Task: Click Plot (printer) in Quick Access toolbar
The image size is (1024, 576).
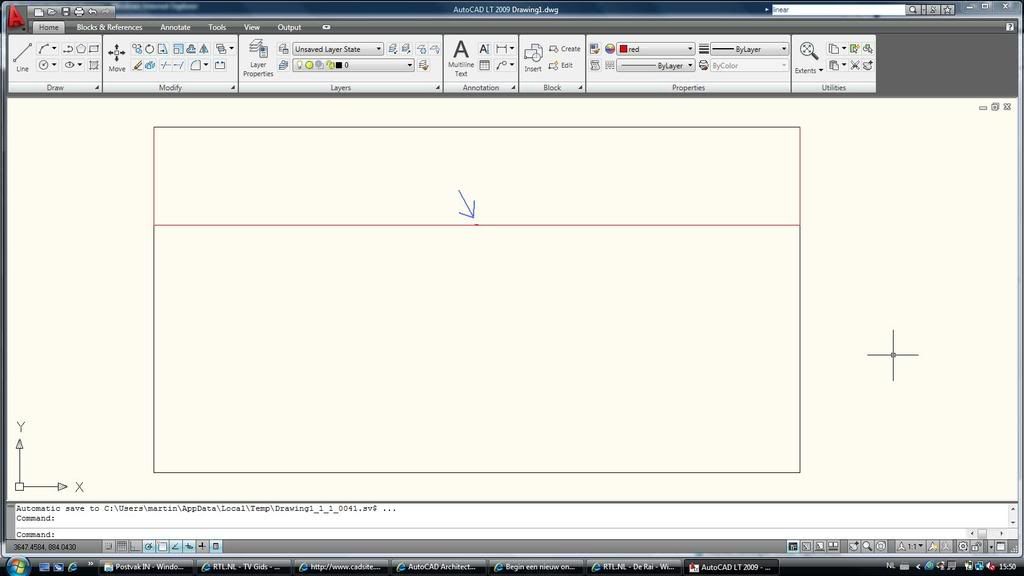Action: [x=79, y=12]
